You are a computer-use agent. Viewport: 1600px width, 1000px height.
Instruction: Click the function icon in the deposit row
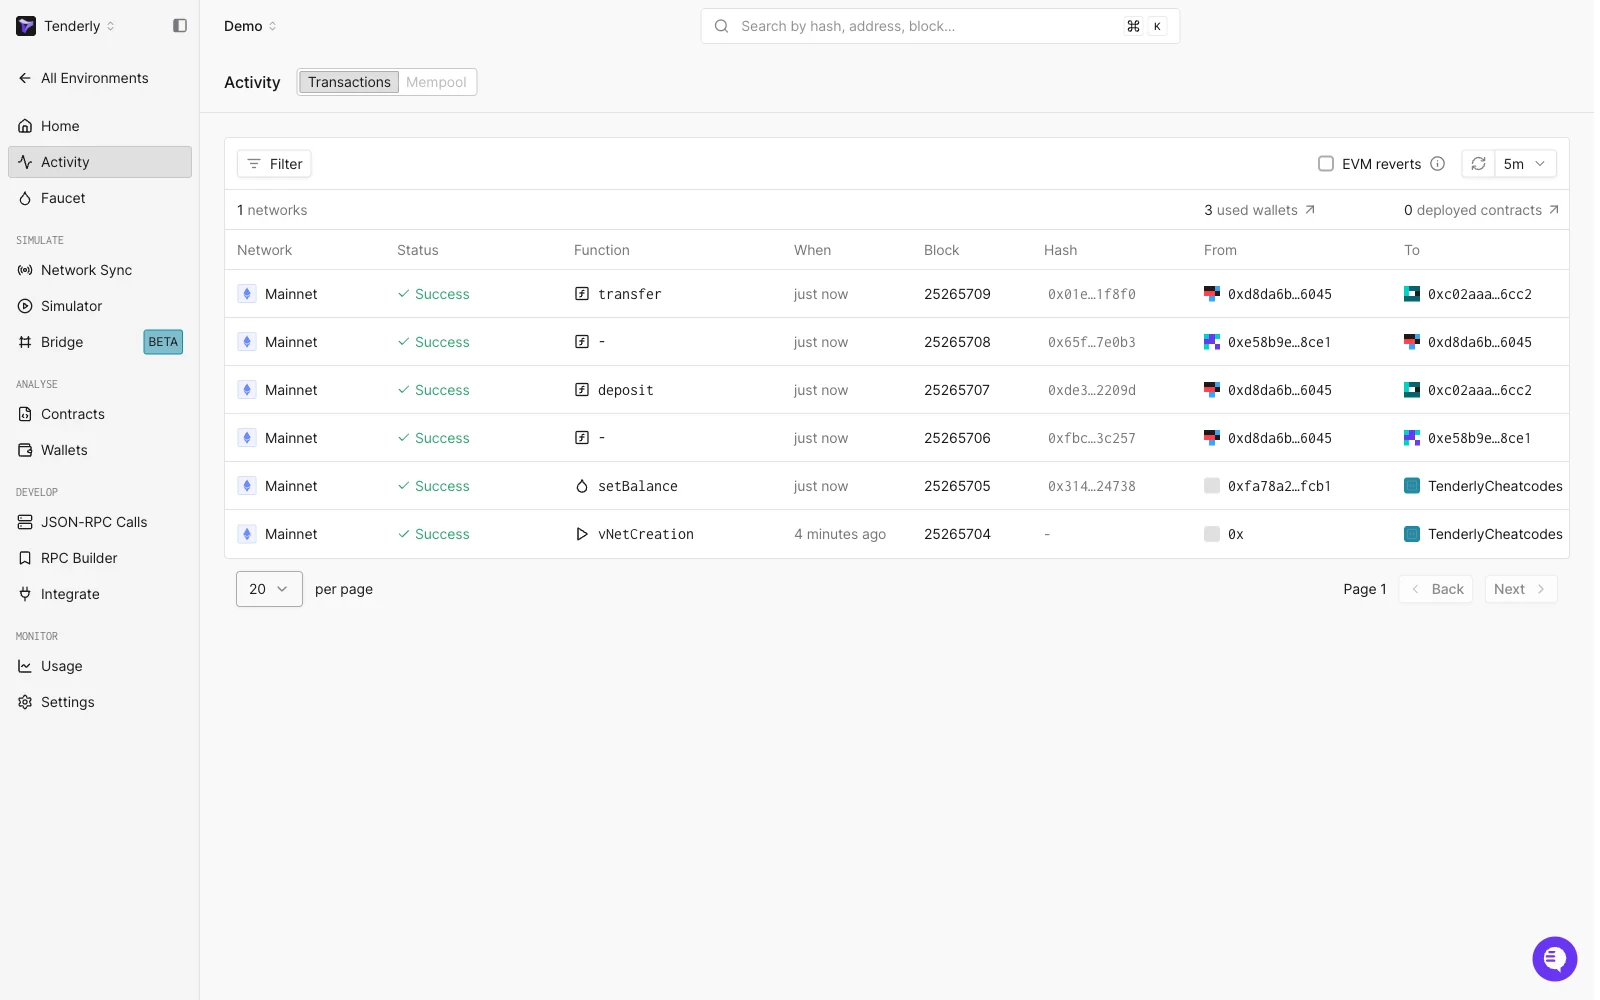pyautogui.click(x=582, y=390)
